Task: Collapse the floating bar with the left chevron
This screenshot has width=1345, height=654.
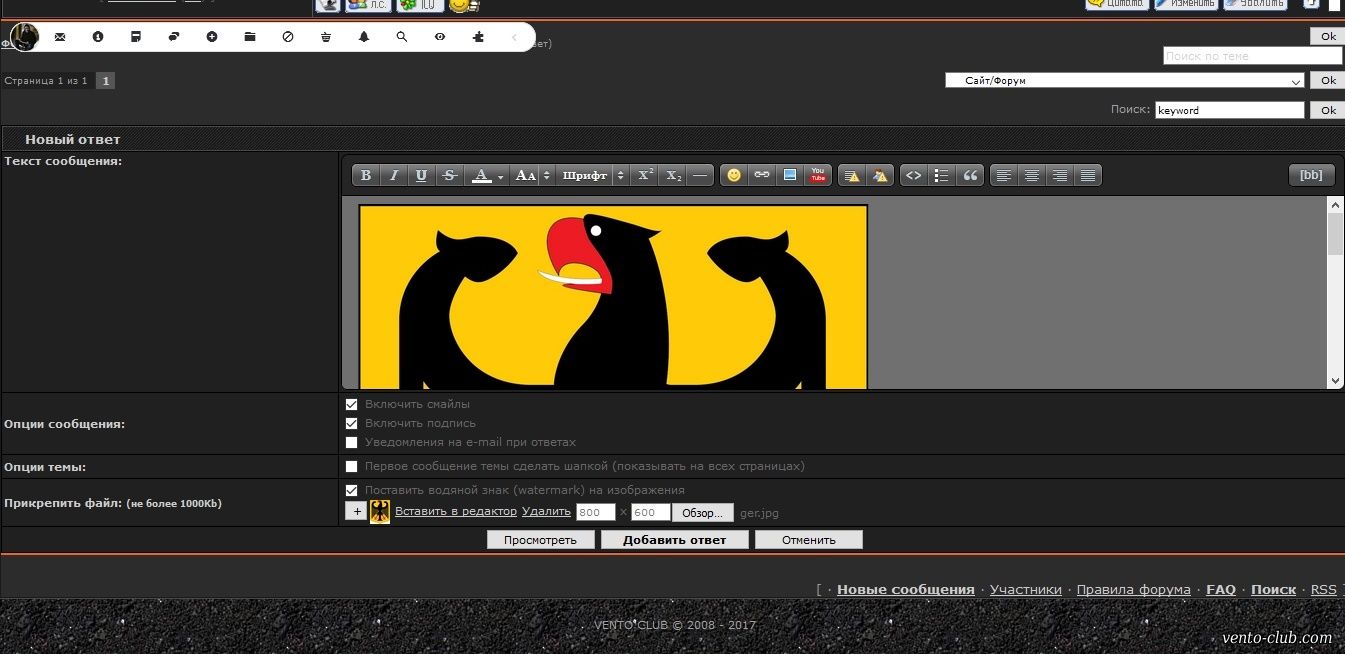Action: coord(515,37)
